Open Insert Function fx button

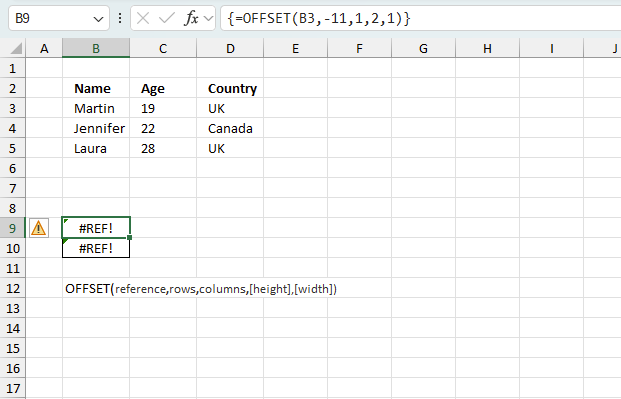click(x=191, y=18)
